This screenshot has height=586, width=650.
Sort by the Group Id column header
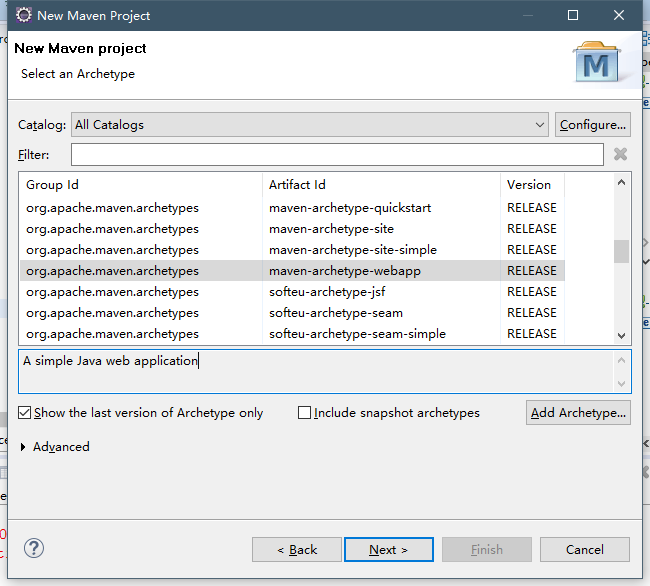click(141, 184)
